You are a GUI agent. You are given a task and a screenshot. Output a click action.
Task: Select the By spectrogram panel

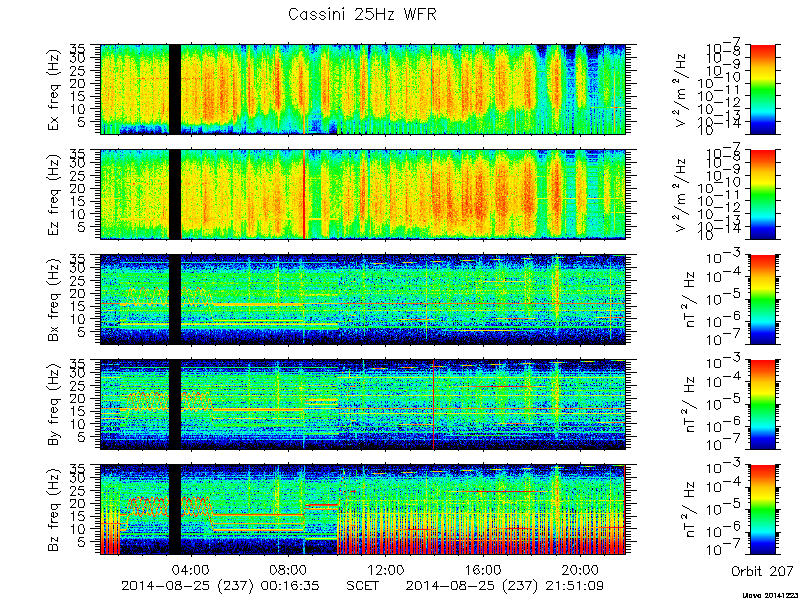363,405
